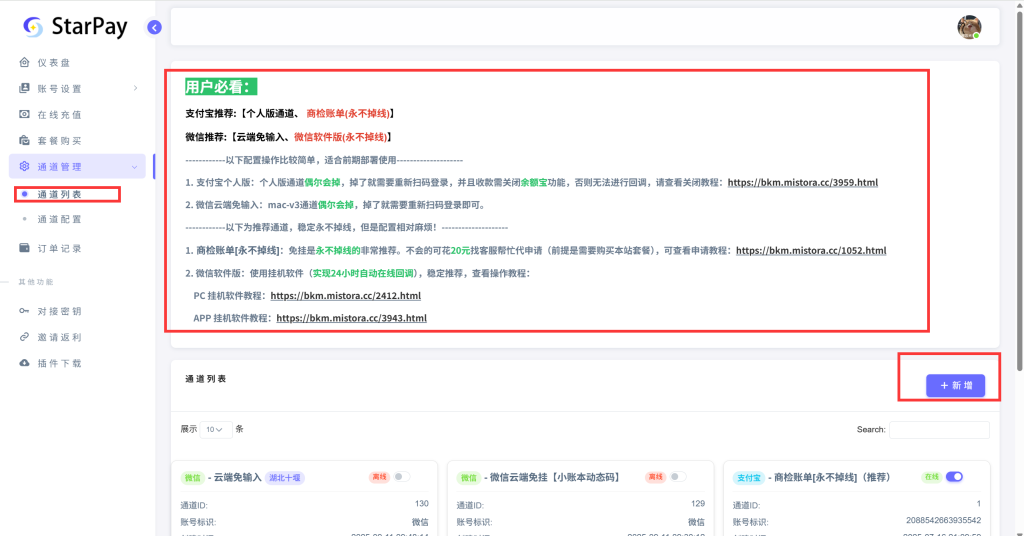Click account number 2088542663935542

pyautogui.click(x=944, y=520)
